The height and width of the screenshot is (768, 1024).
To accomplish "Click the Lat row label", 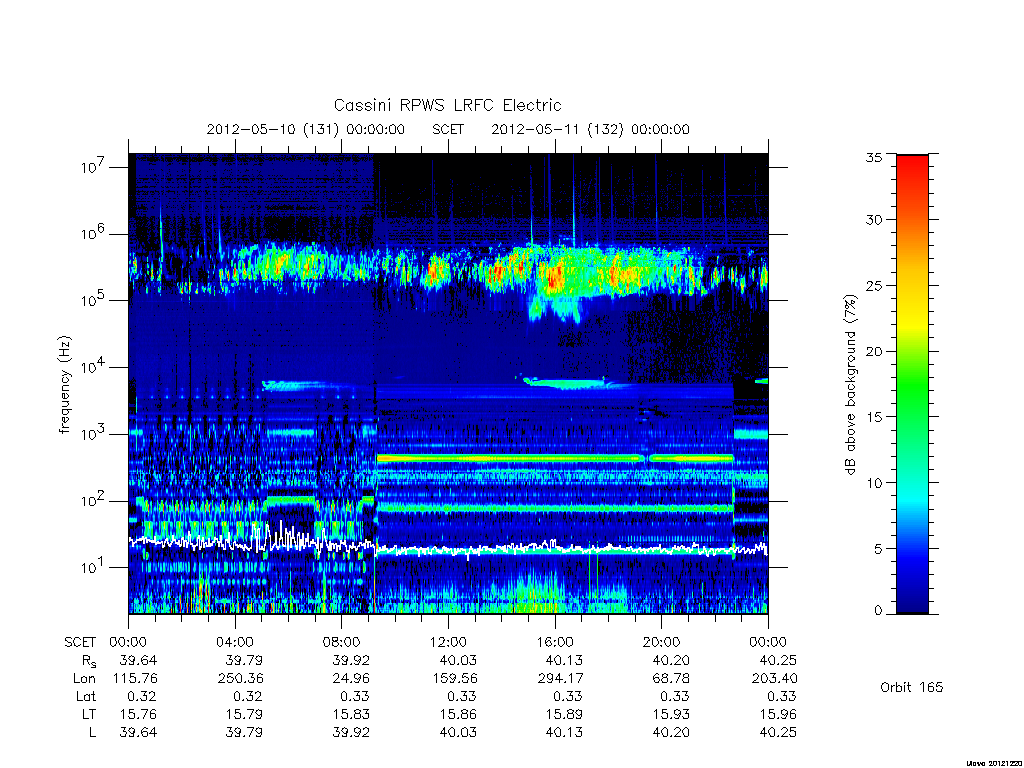I will click(x=86, y=696).
